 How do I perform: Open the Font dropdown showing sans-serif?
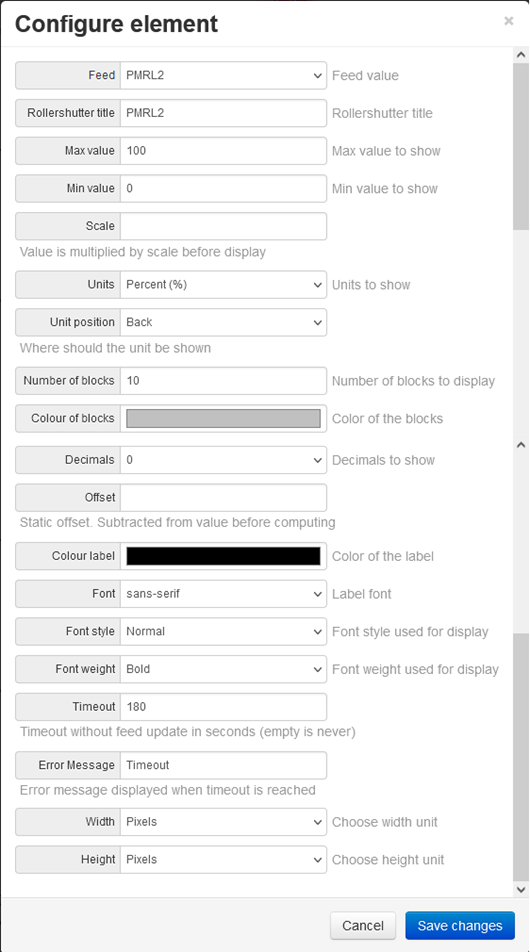(x=223, y=594)
